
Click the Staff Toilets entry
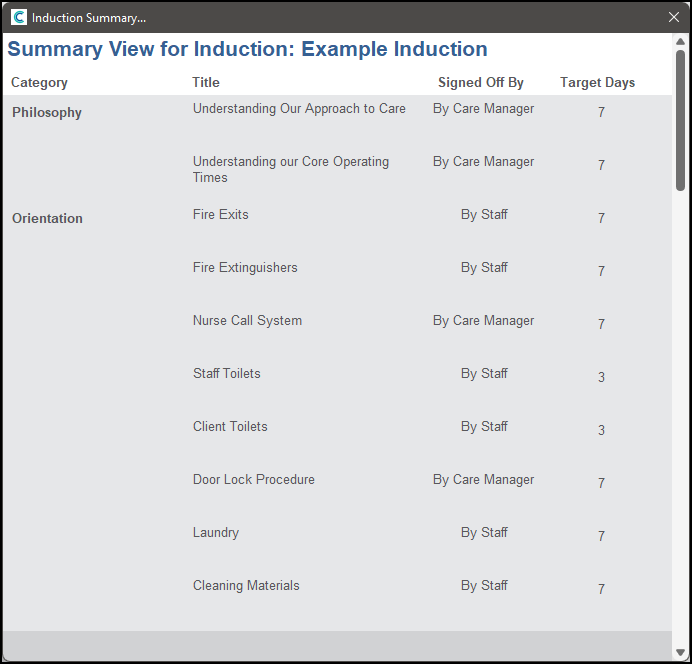226,374
